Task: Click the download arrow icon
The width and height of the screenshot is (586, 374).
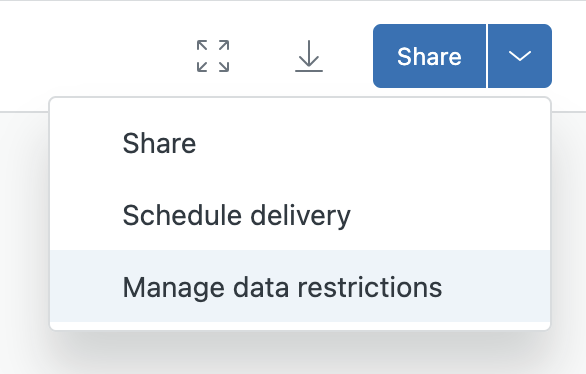Action: pyautogui.click(x=309, y=56)
